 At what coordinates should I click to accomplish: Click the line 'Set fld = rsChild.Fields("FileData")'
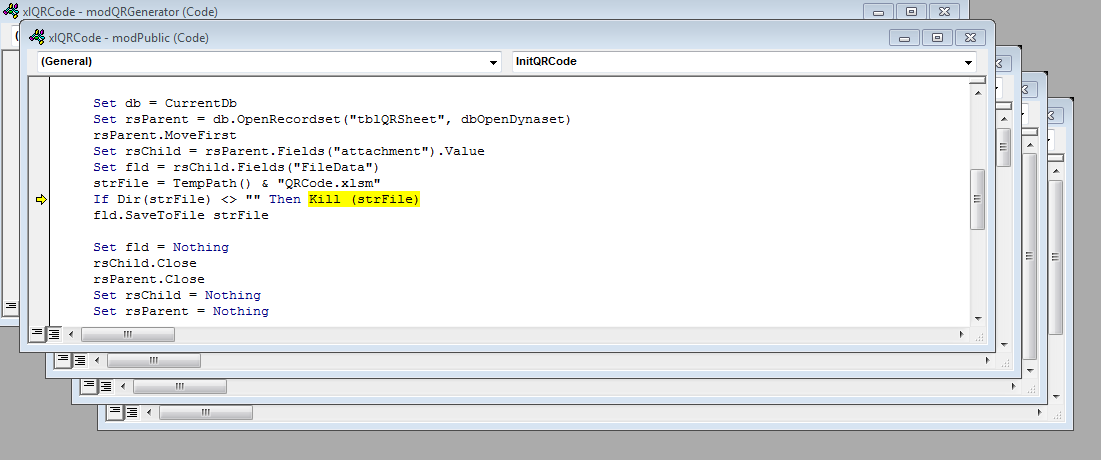[236, 167]
